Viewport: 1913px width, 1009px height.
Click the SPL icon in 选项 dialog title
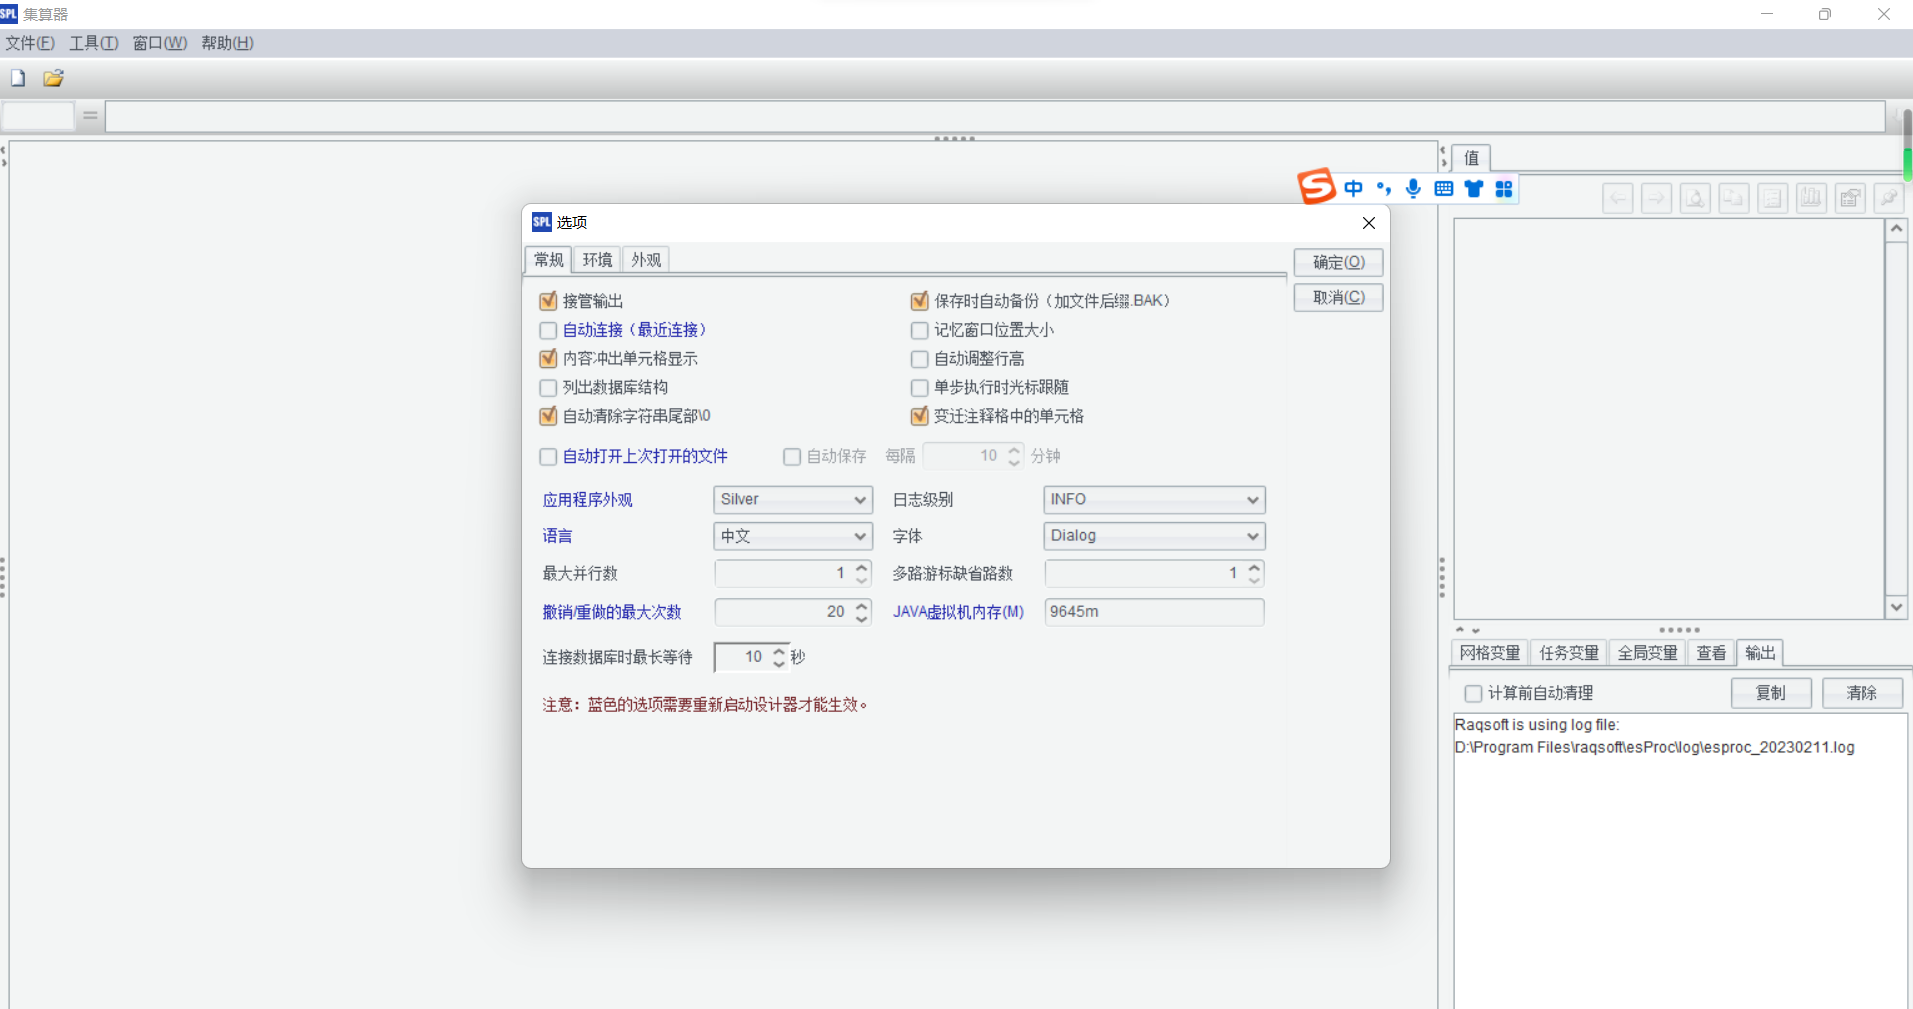point(542,222)
